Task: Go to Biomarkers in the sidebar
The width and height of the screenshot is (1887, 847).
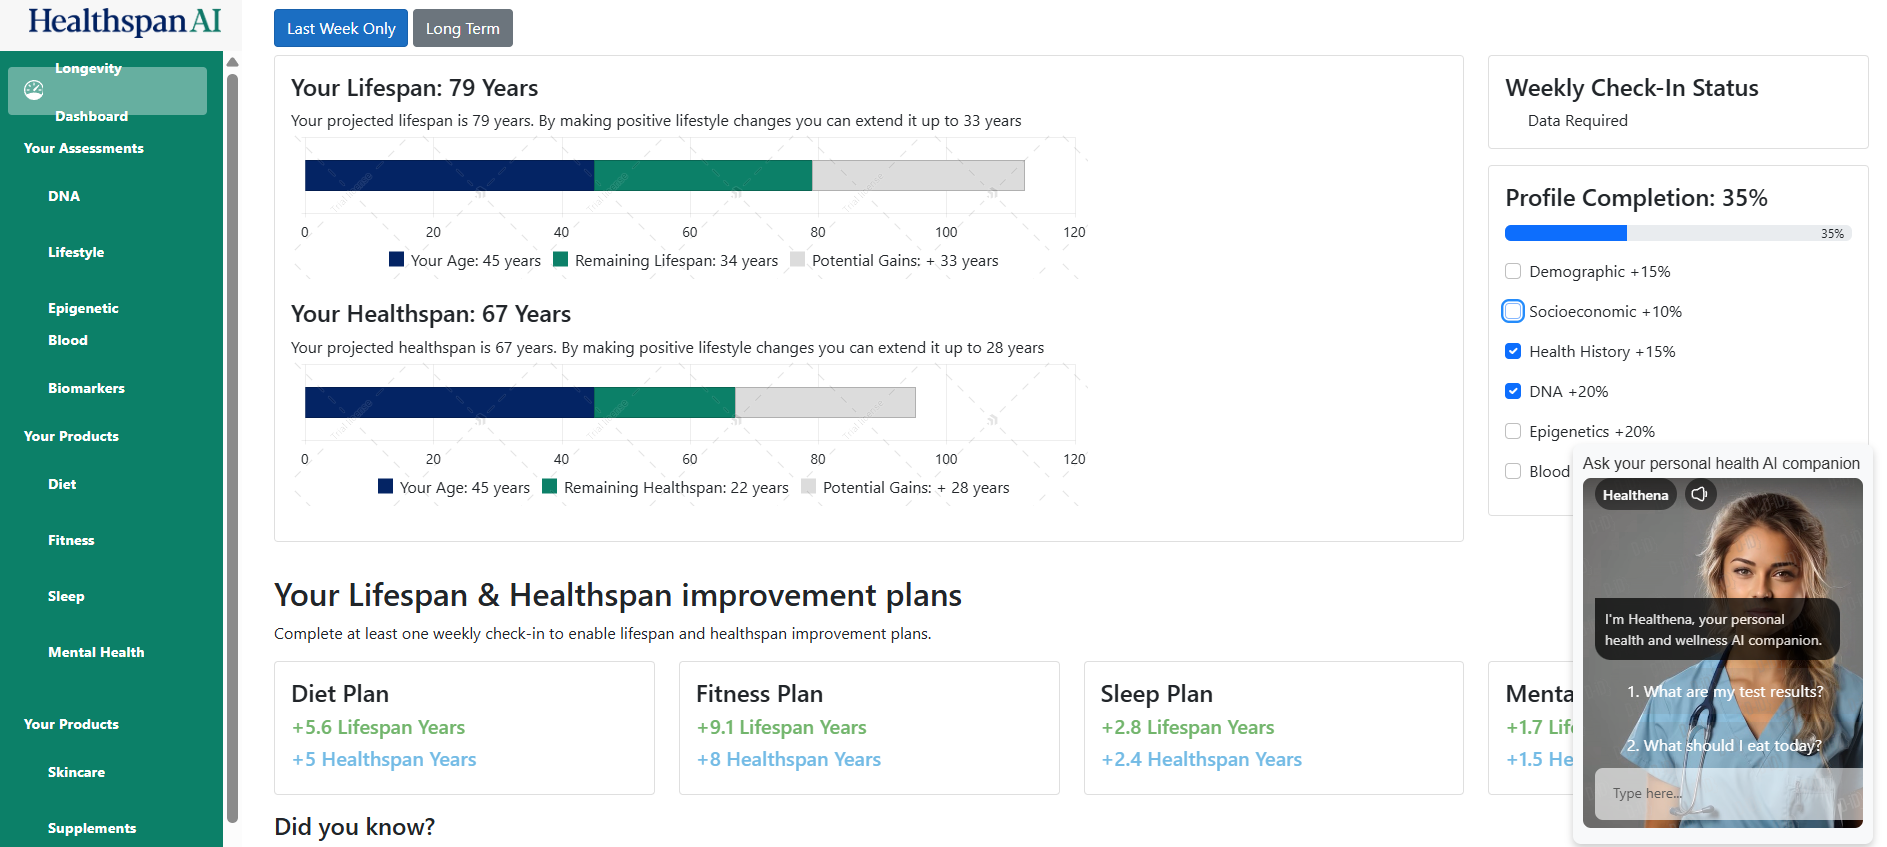Action: pos(86,388)
